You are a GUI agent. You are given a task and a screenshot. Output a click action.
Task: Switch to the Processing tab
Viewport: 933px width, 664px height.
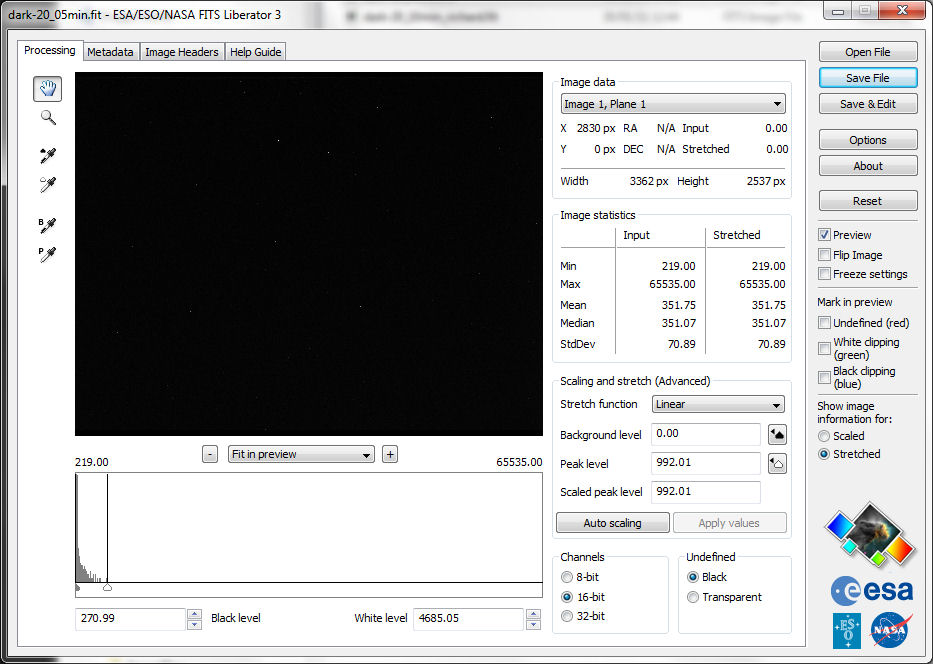50,51
